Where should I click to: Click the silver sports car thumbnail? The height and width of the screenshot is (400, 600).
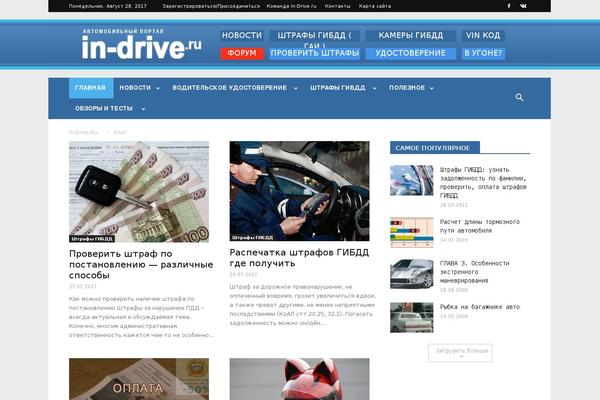click(x=412, y=274)
